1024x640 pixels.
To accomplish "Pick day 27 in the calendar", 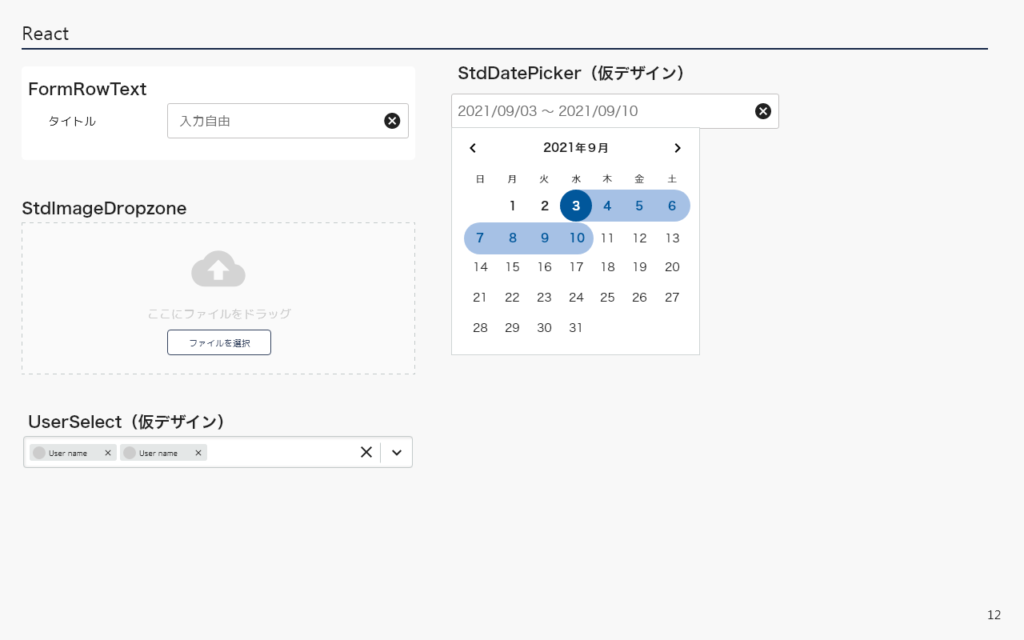I will click(672, 297).
